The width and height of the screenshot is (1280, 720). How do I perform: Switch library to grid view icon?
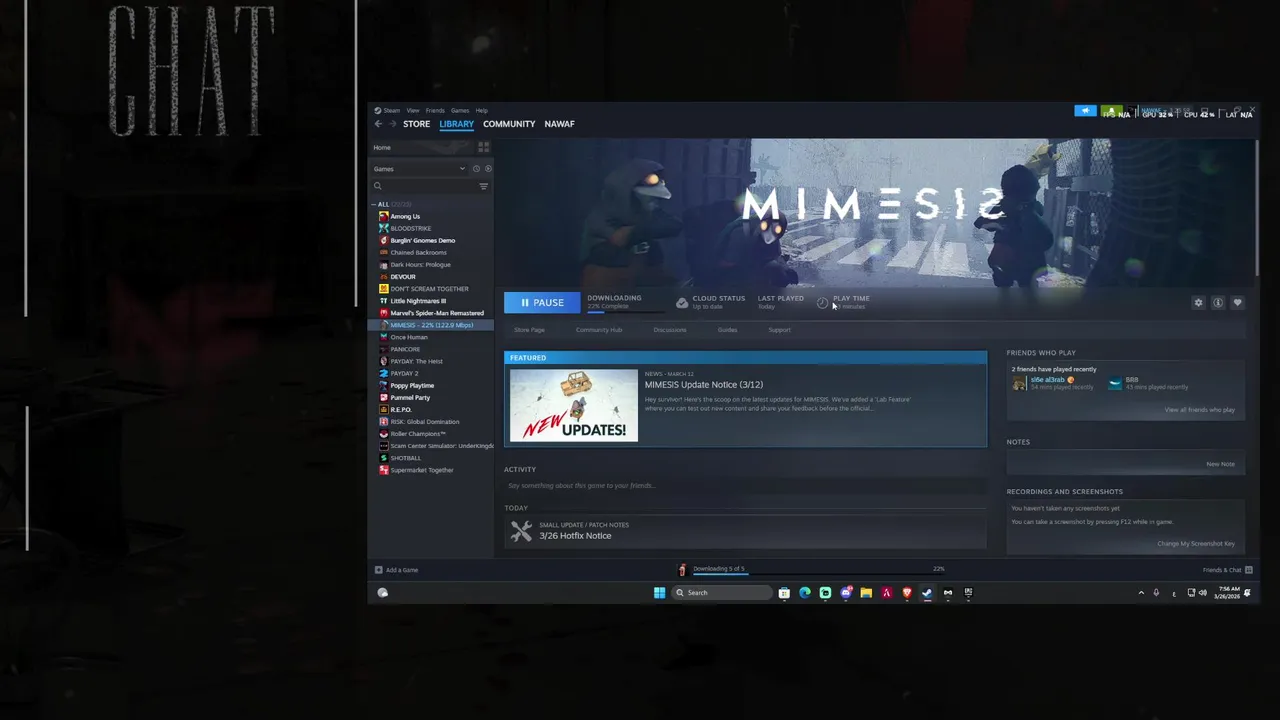(x=484, y=147)
